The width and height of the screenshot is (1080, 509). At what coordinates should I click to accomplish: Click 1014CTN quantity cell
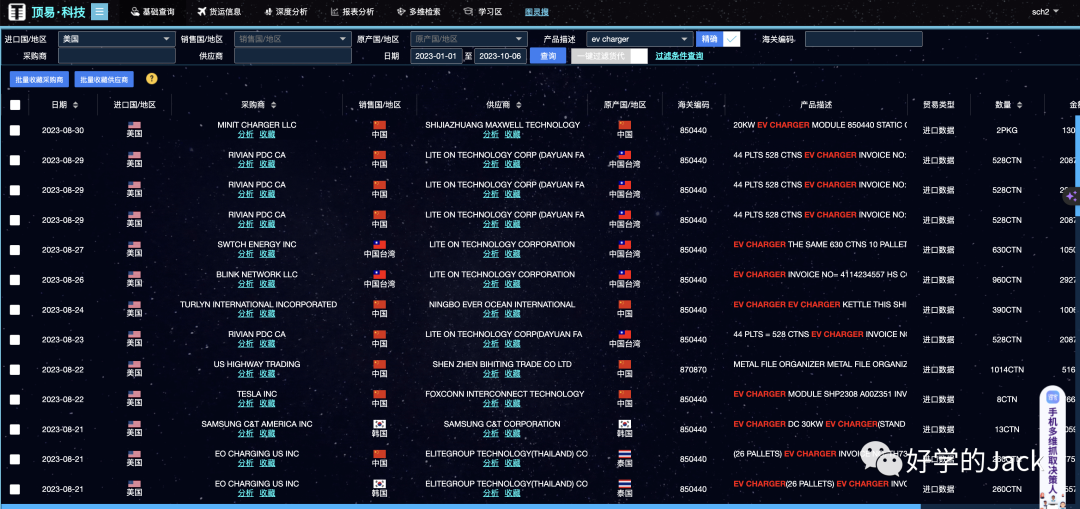1007,369
